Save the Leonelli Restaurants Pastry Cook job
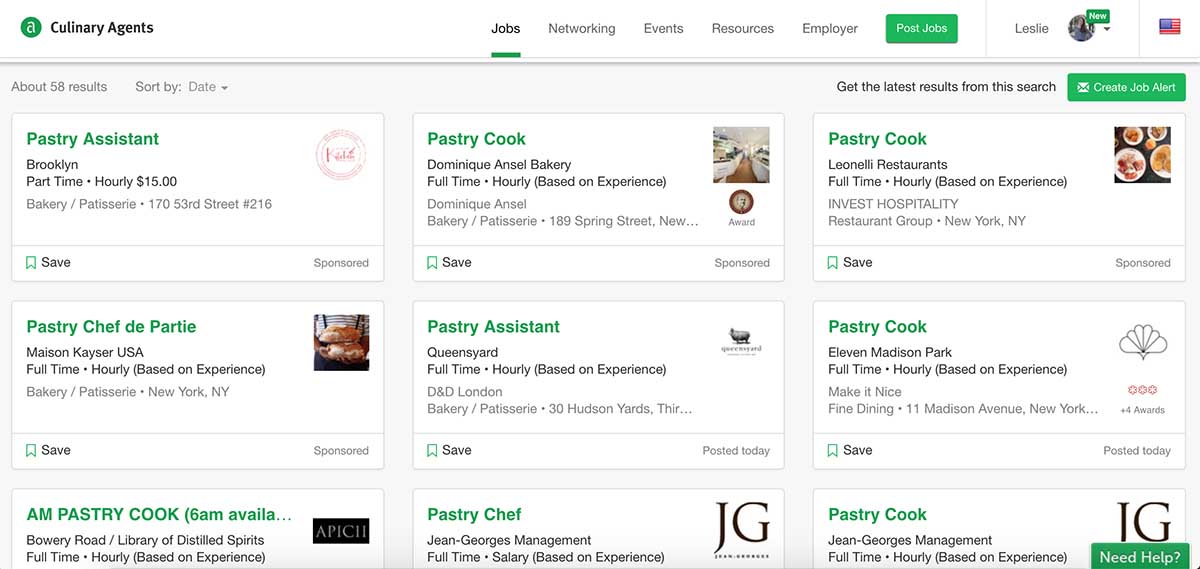 click(850, 262)
